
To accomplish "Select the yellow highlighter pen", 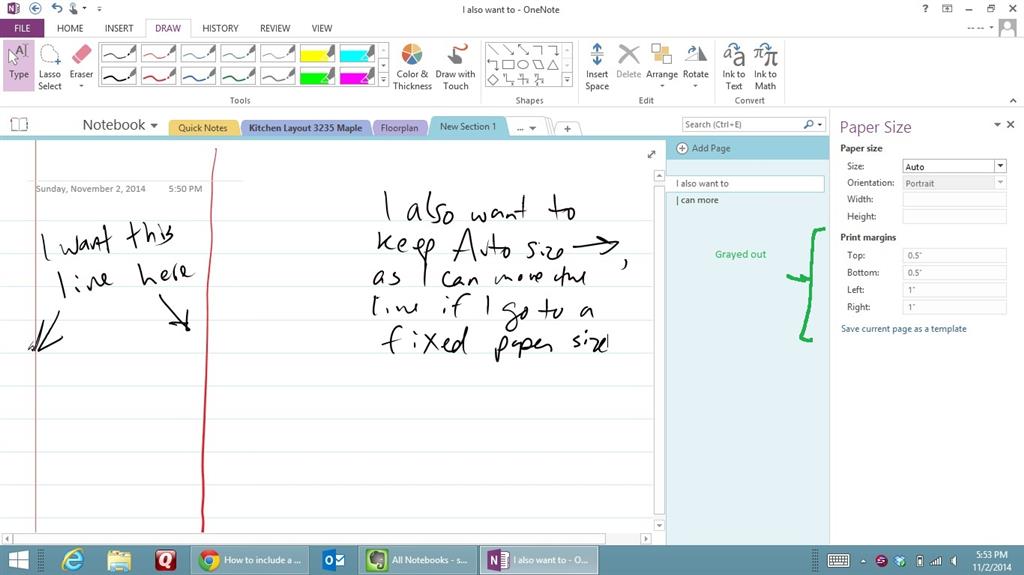I will point(317,53).
